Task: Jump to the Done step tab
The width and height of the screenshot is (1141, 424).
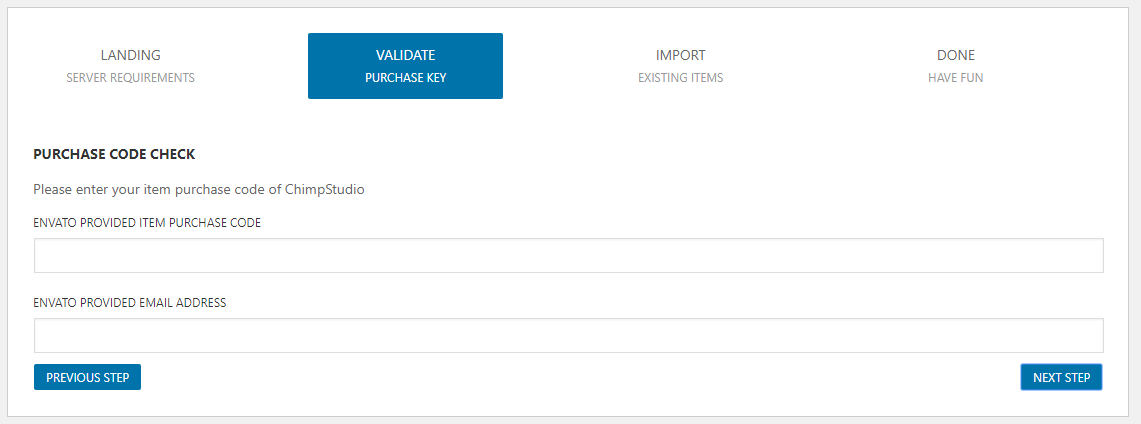Action: pyautogui.click(x=955, y=65)
